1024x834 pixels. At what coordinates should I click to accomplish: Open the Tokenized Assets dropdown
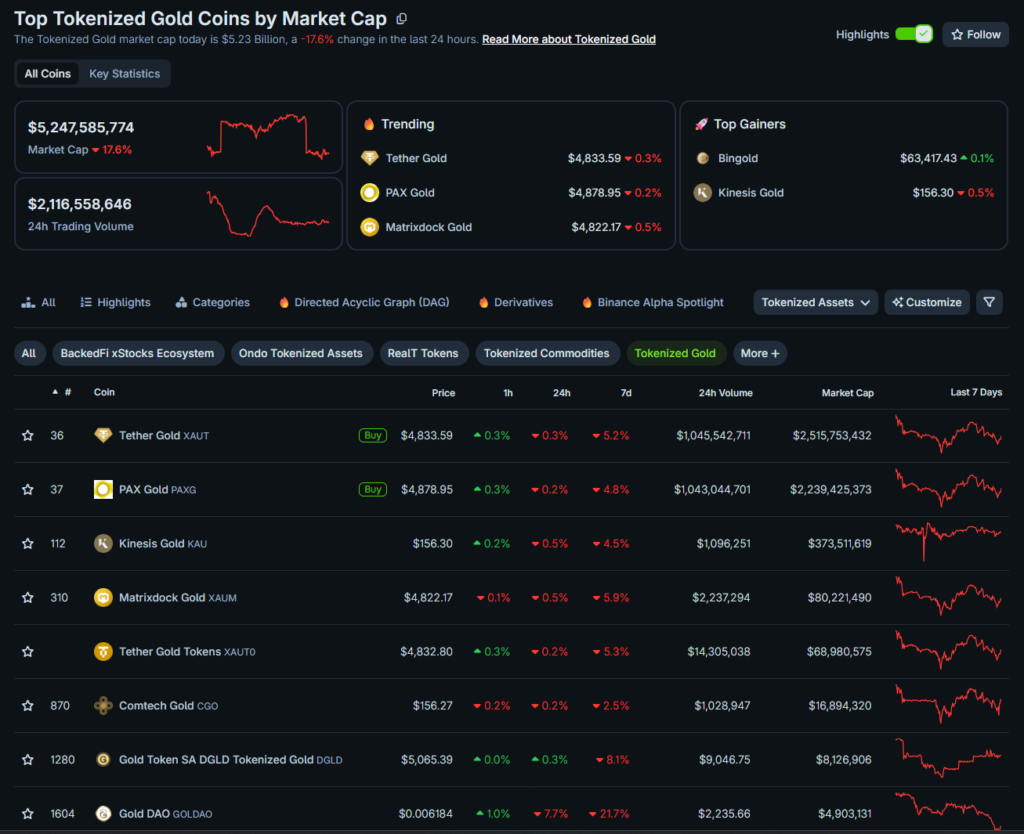pyautogui.click(x=815, y=302)
